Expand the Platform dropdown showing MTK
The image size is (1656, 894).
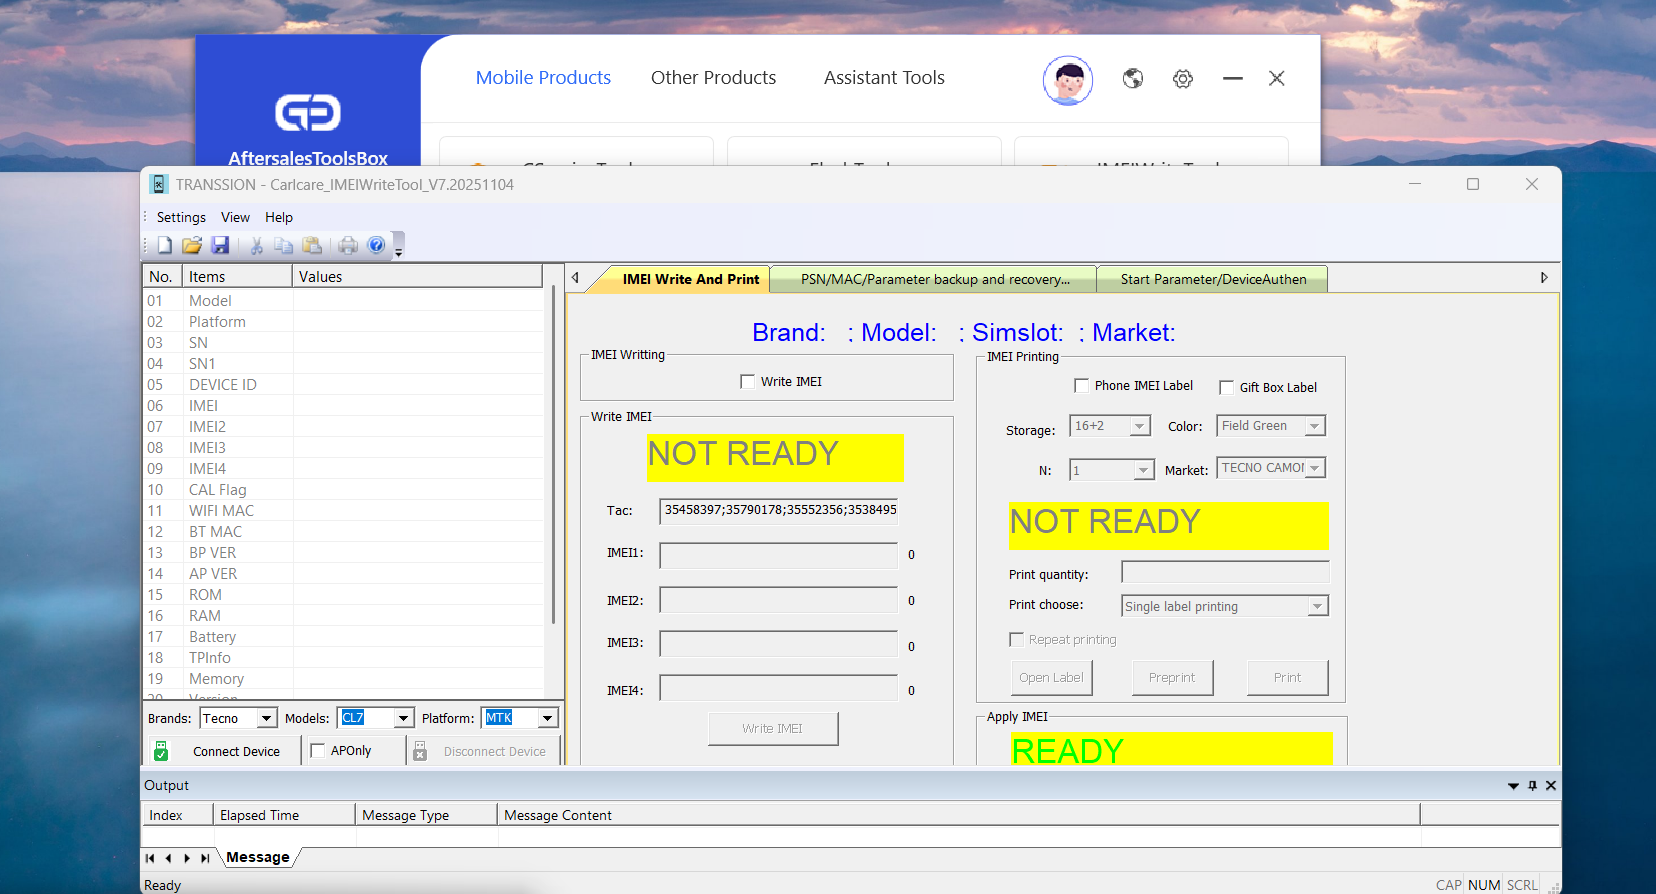[547, 718]
